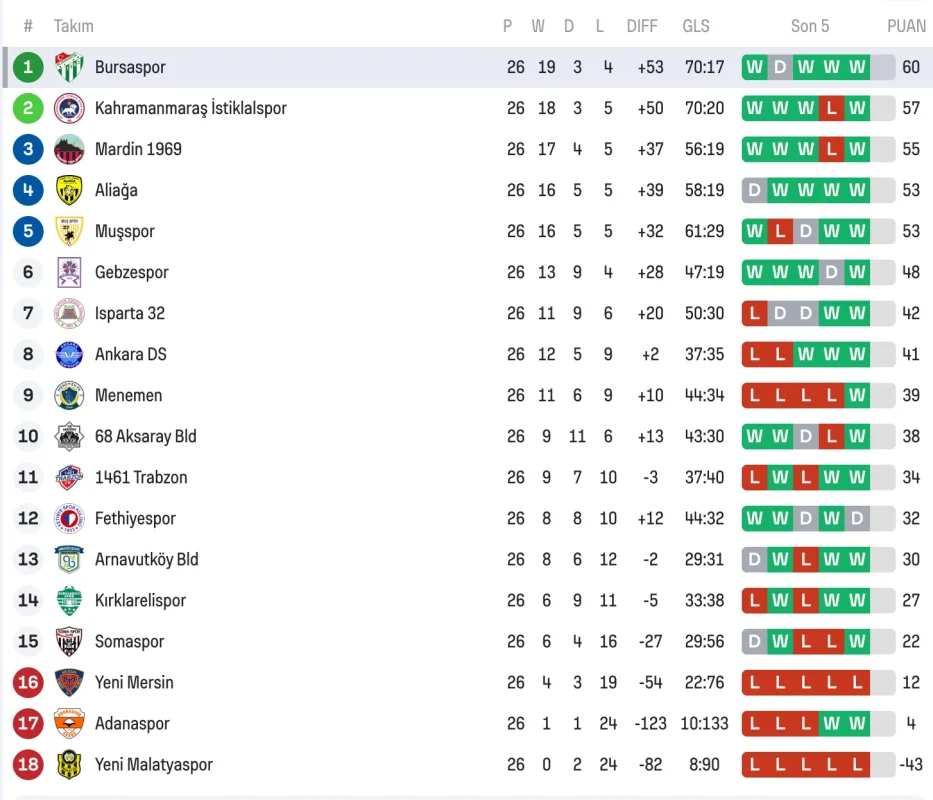This screenshot has height=800, width=933.
Task: Click the Aliağa team crest
Action: (69, 190)
